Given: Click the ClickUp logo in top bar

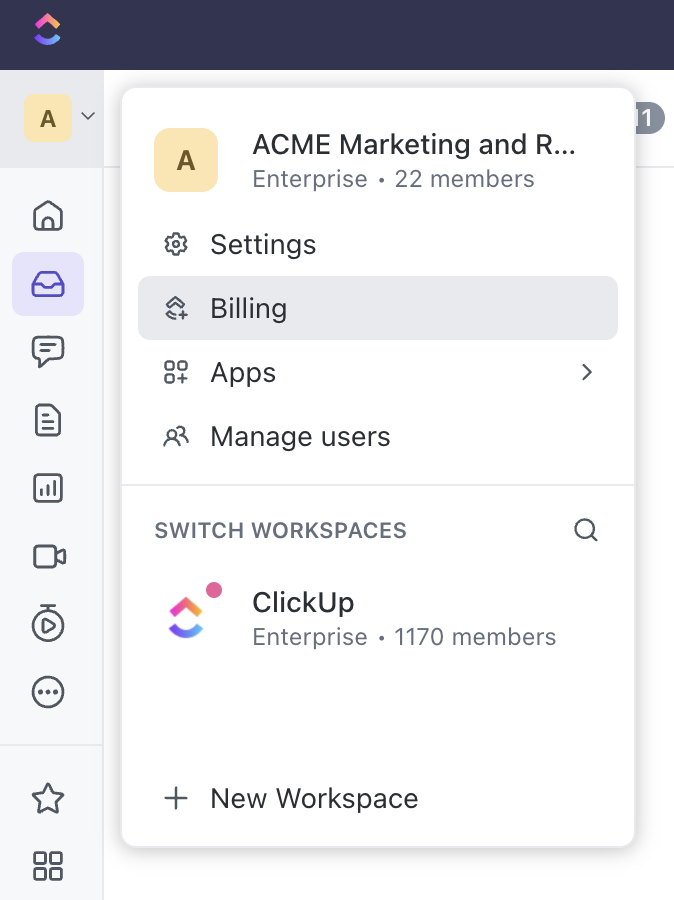Looking at the screenshot, I should [x=47, y=29].
